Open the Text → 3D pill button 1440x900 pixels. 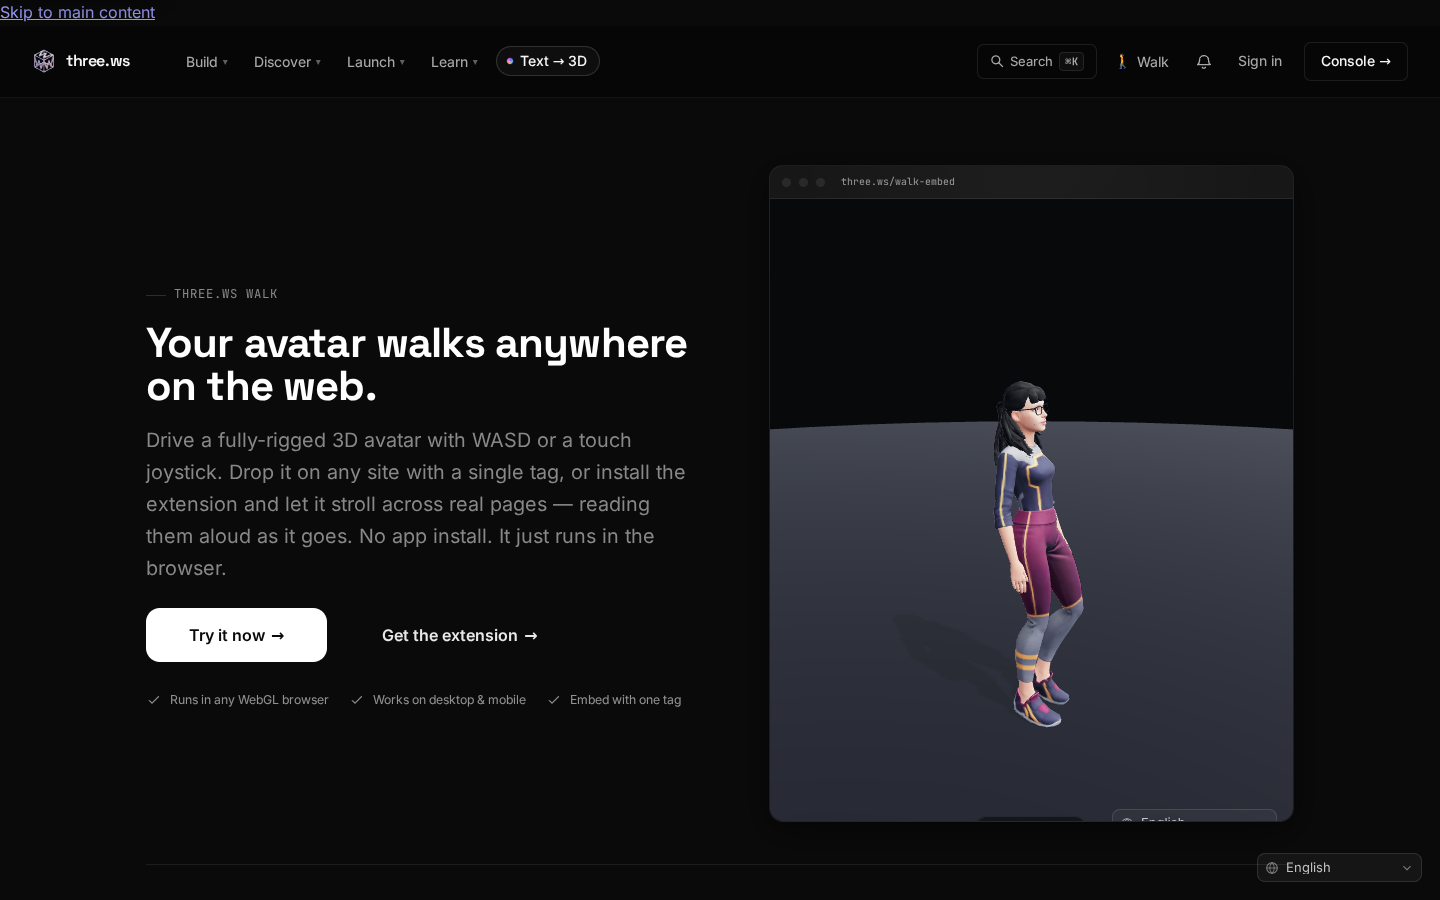click(548, 61)
